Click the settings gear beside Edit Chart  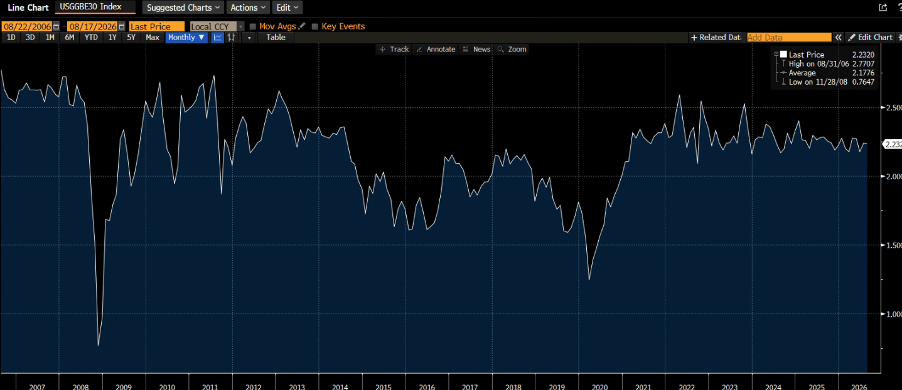coord(899,37)
